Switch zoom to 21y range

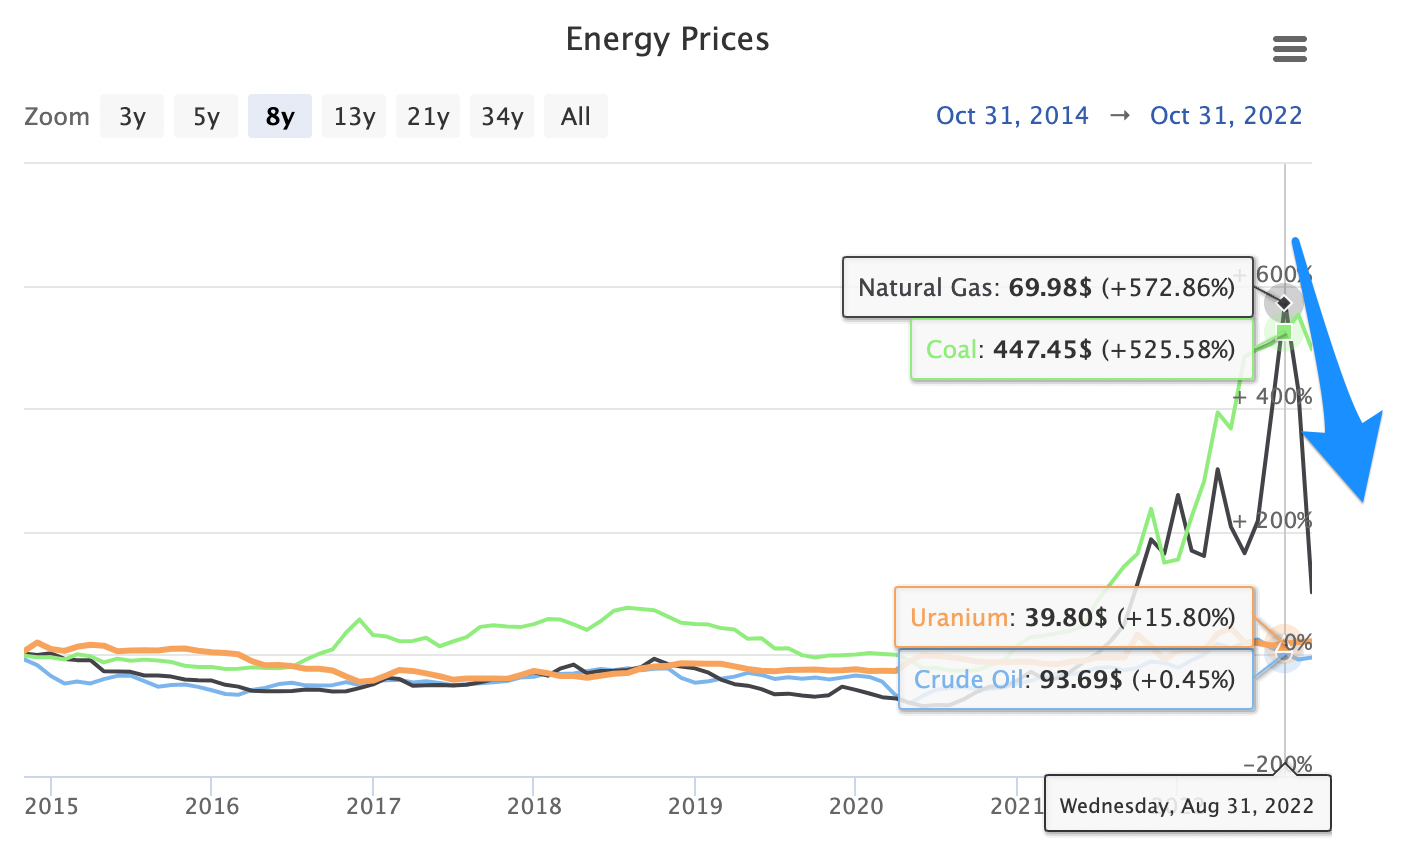[428, 117]
